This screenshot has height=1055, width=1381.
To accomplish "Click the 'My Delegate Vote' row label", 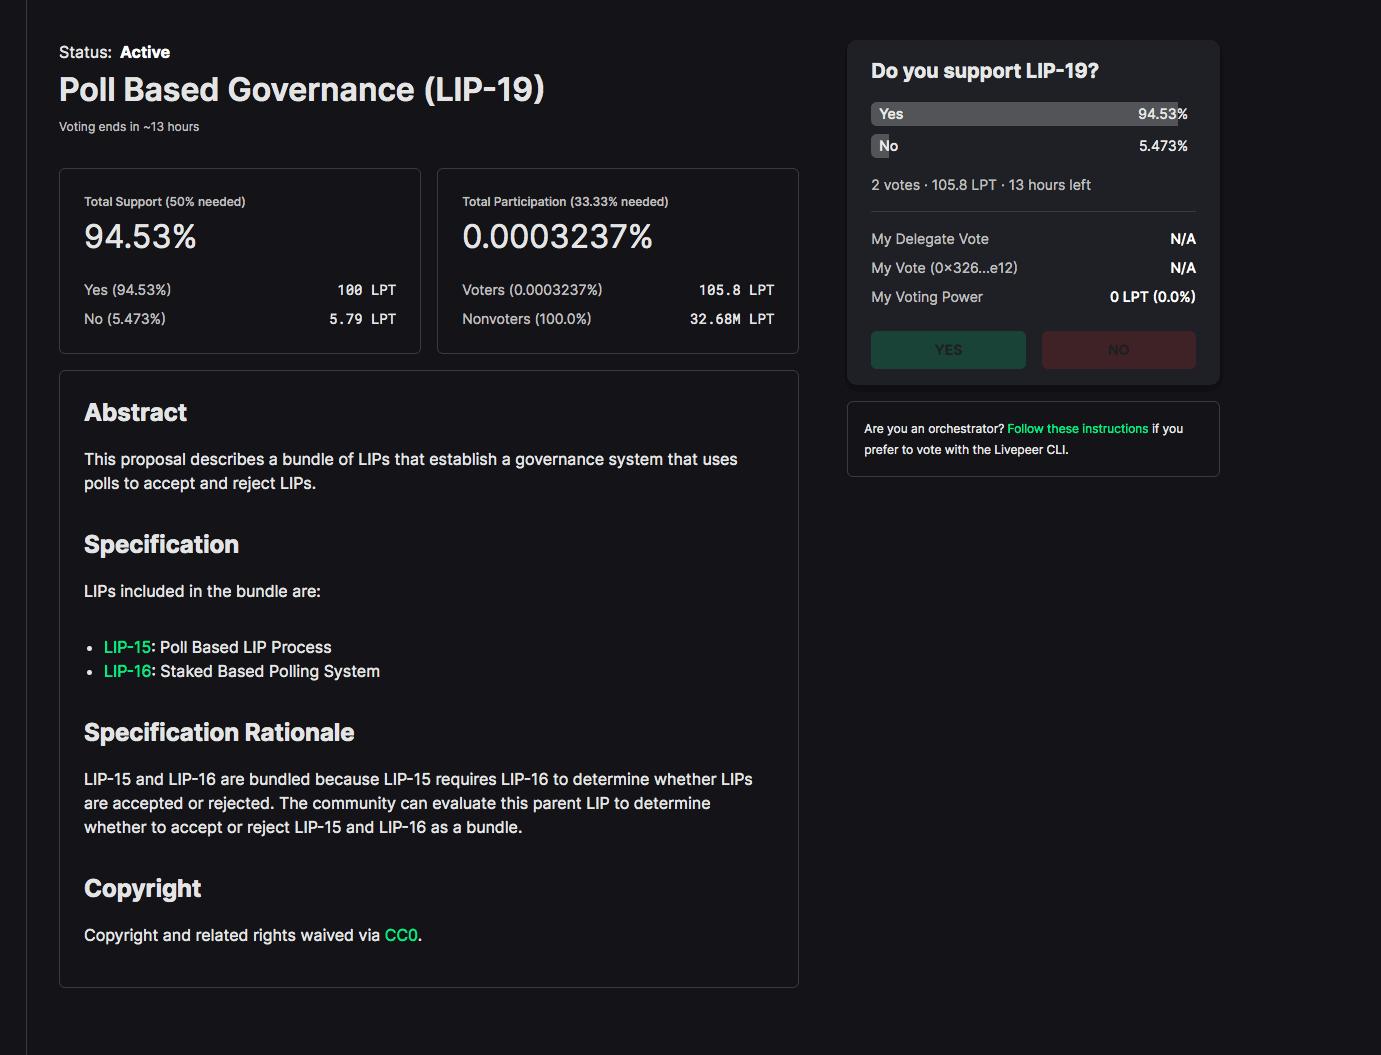I will coord(930,239).
